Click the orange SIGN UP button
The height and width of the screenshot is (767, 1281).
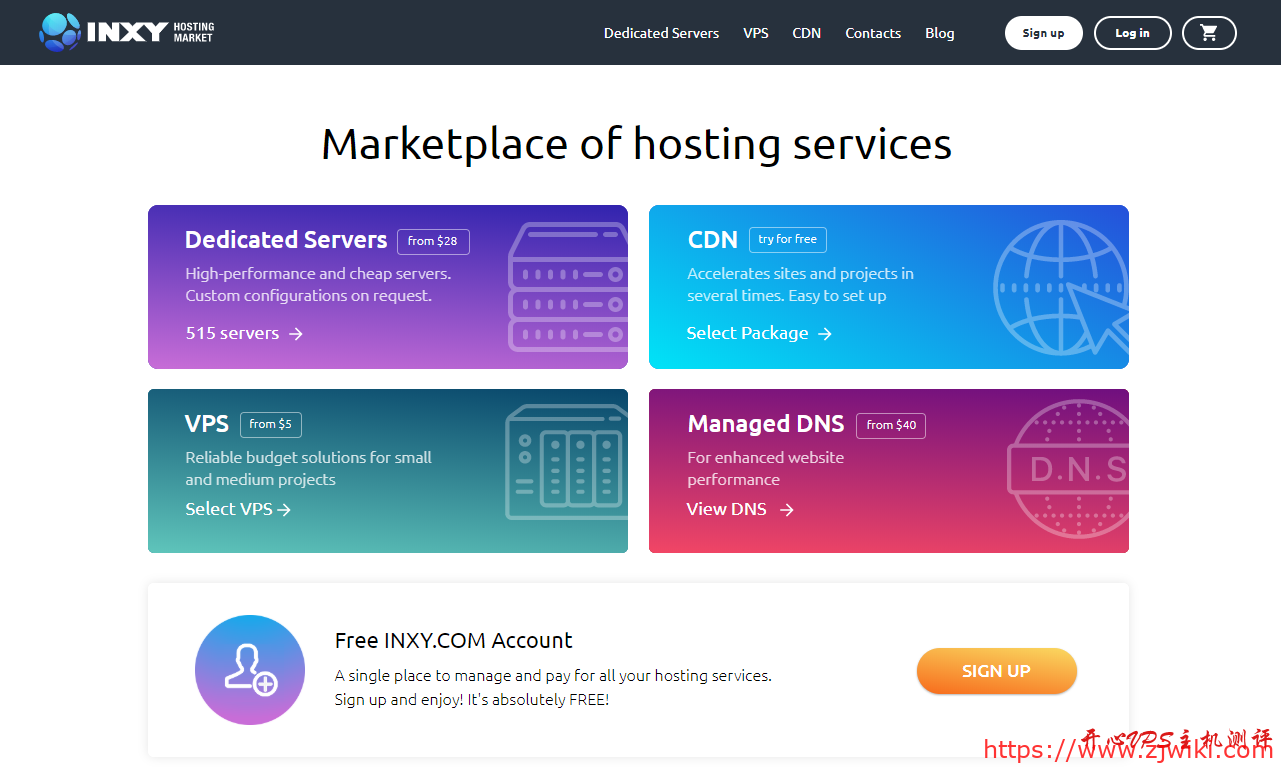[996, 670]
